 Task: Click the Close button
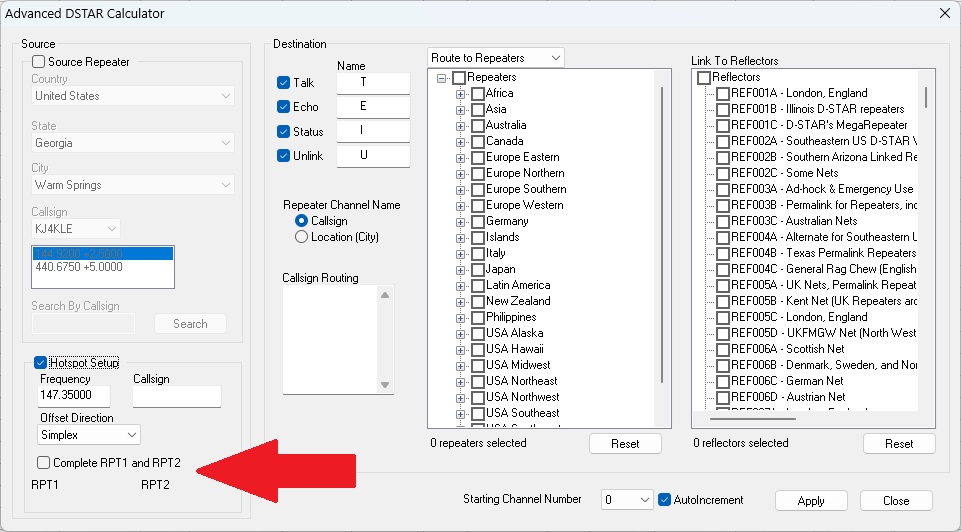coord(896,501)
